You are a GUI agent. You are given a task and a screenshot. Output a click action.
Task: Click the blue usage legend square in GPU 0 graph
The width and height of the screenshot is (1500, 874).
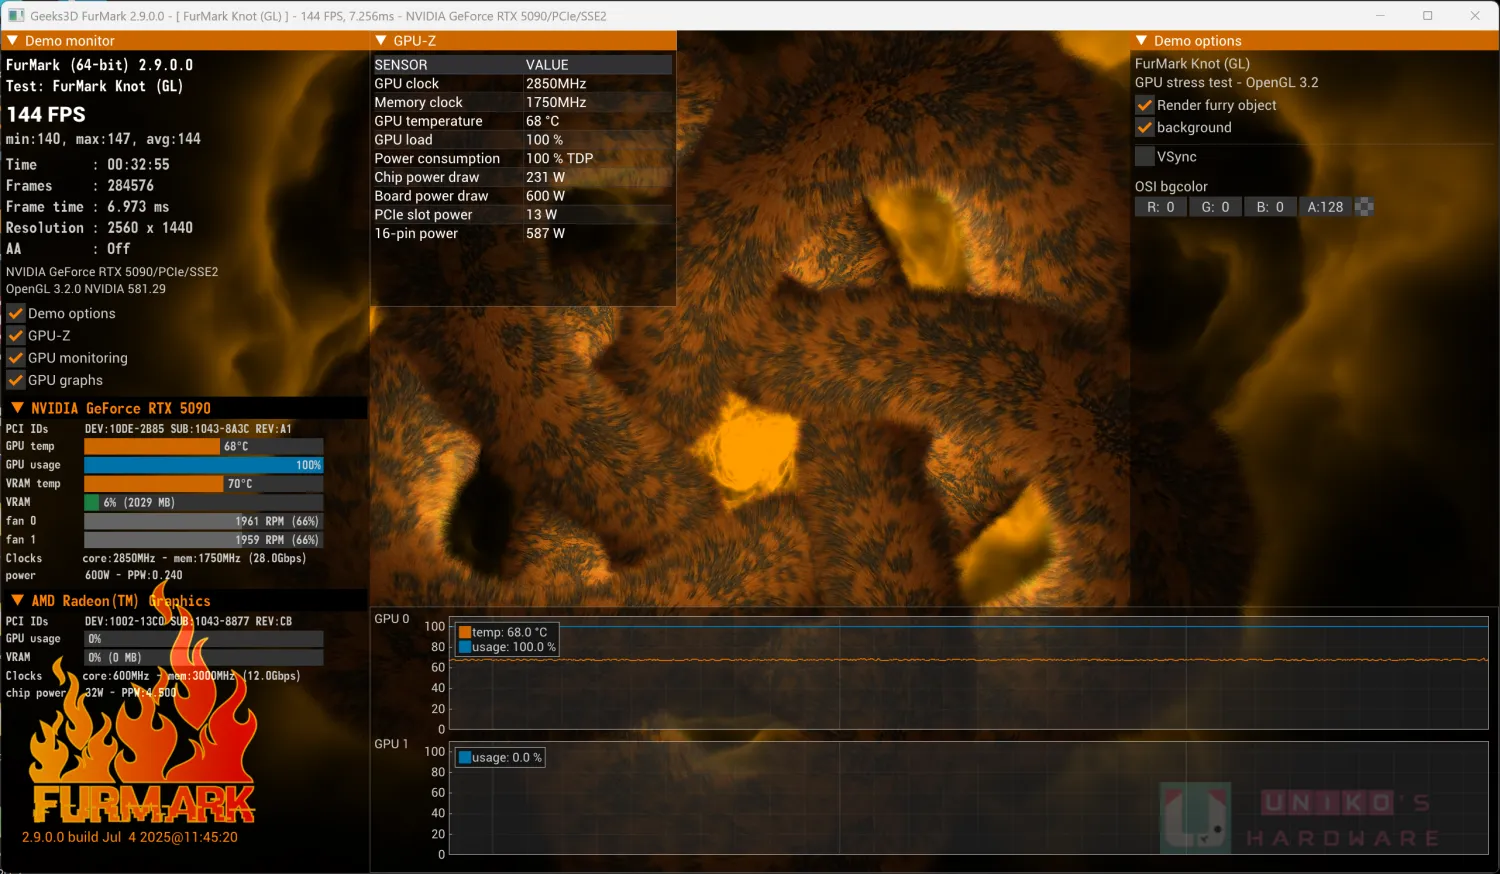pos(465,647)
